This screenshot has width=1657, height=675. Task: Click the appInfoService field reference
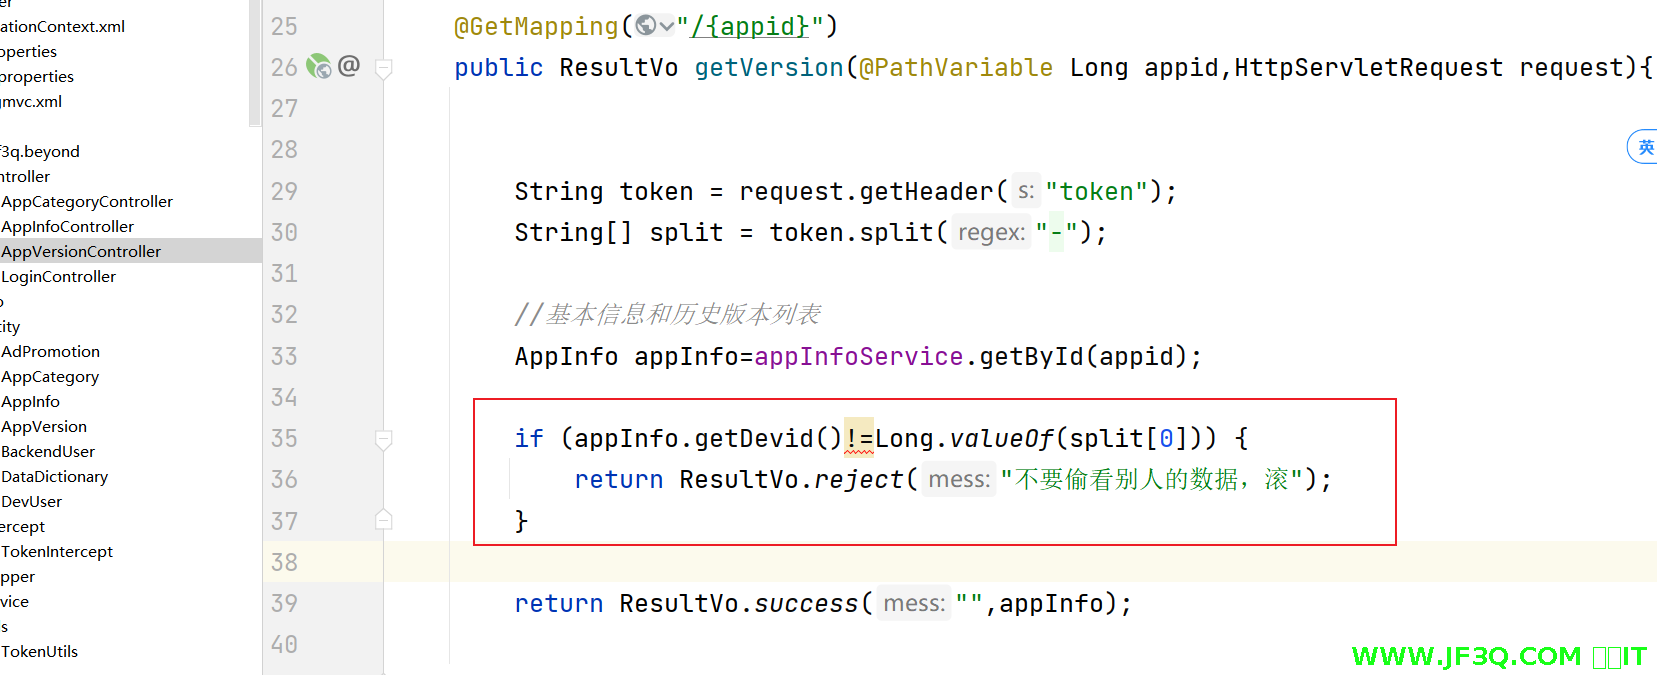pos(858,357)
